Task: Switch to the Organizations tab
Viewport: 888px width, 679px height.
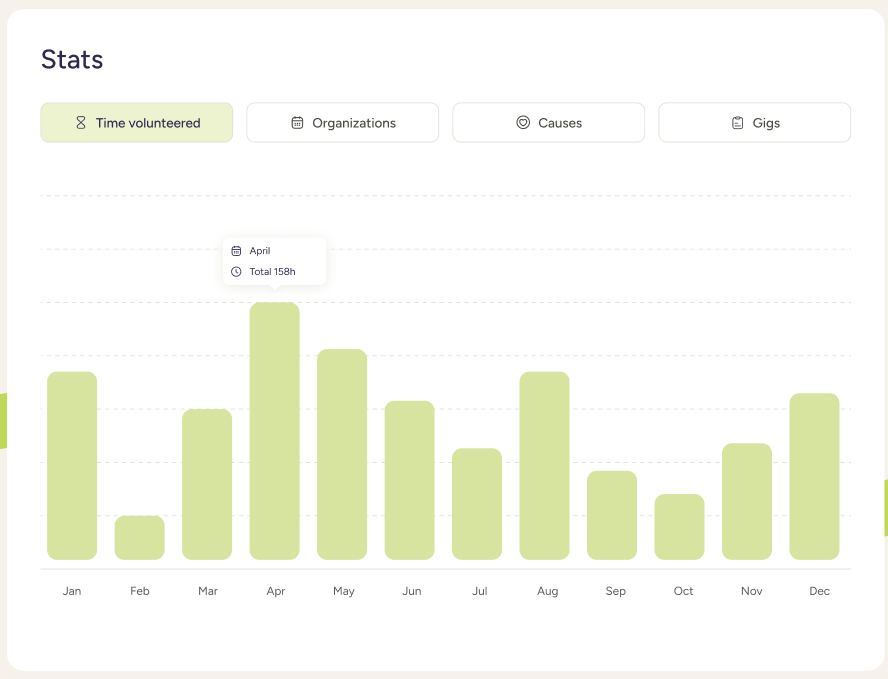Action: 342,123
